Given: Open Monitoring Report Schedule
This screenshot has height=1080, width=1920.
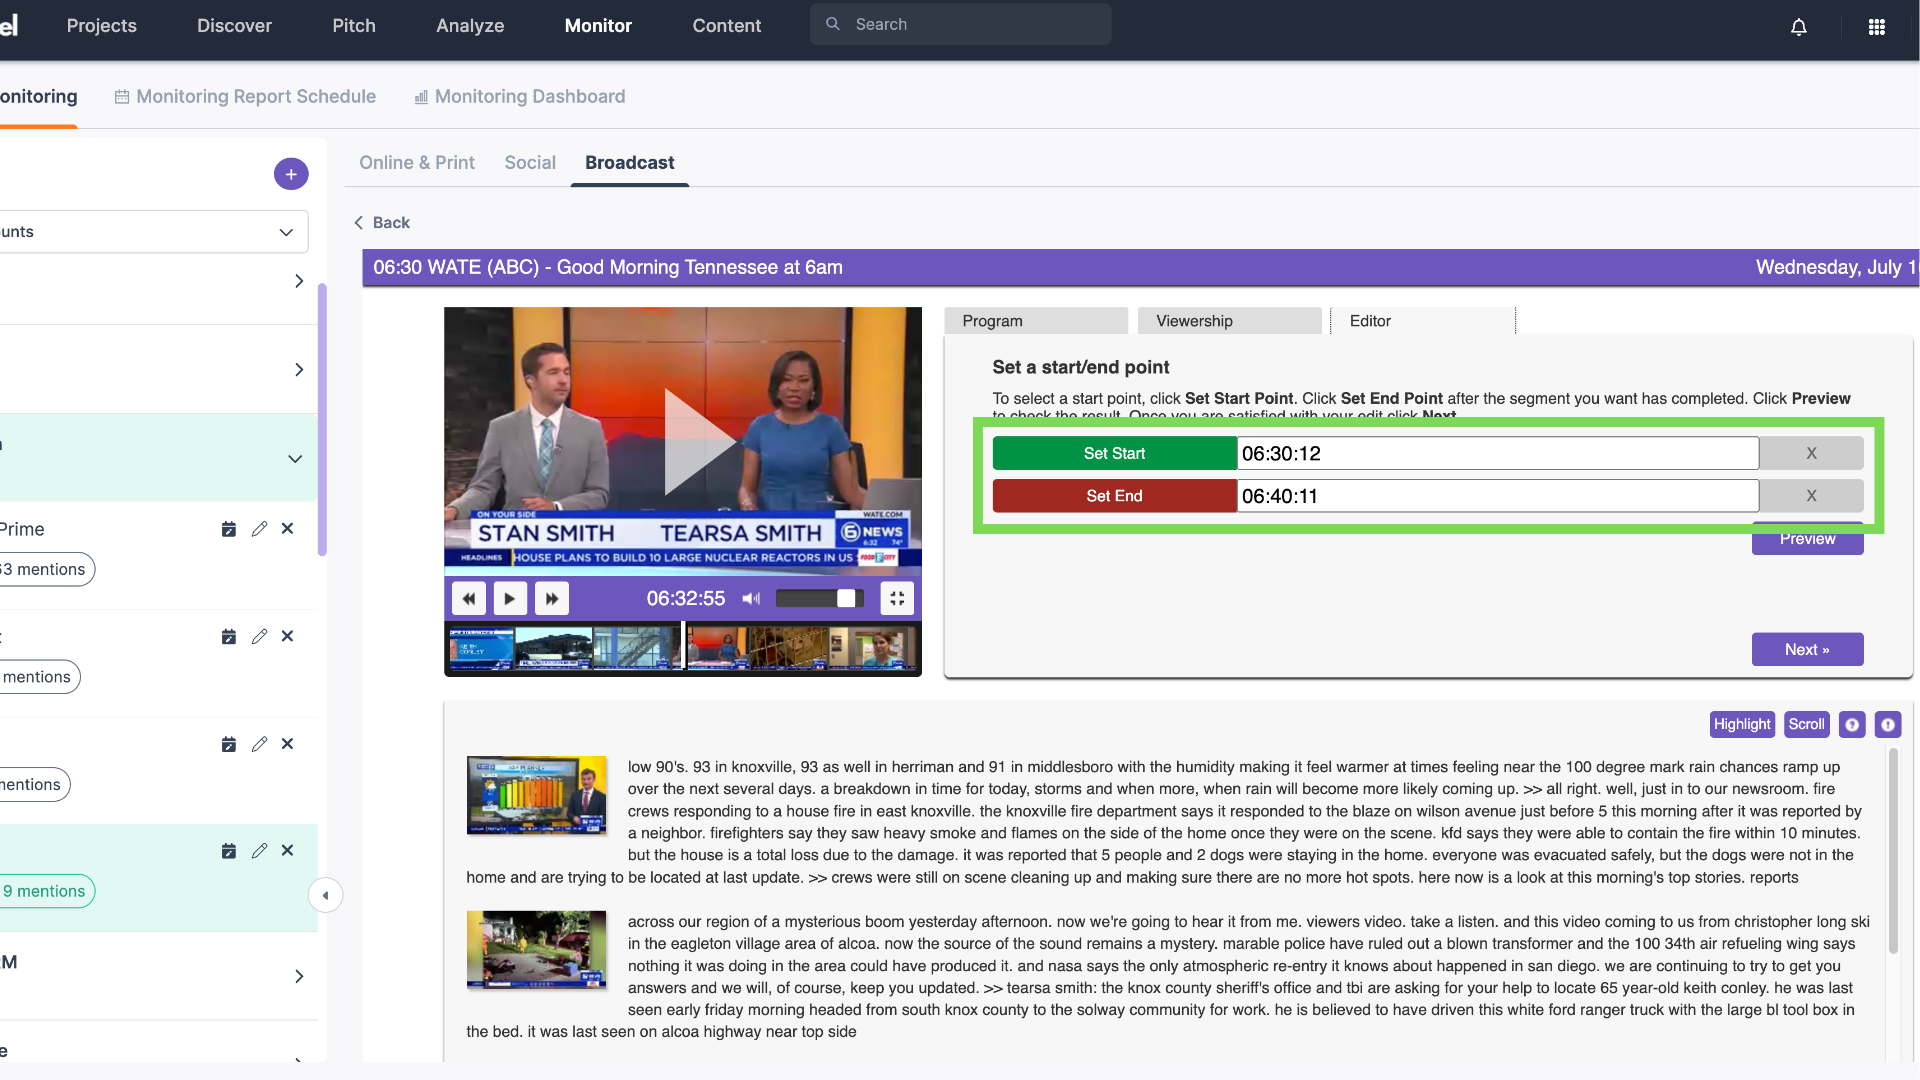Looking at the screenshot, I should [245, 97].
